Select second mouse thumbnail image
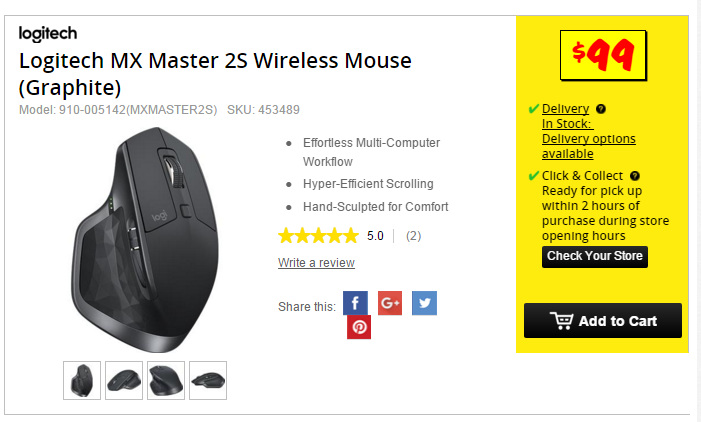The image size is (701, 422). (124, 380)
